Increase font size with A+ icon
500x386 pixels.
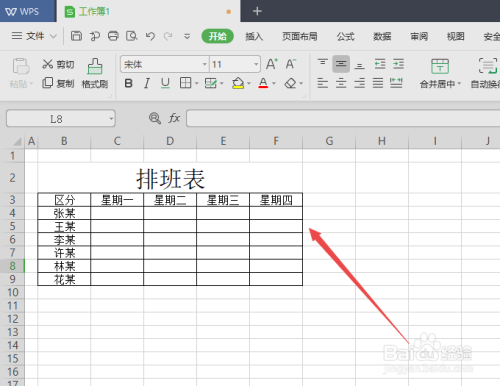click(x=272, y=64)
